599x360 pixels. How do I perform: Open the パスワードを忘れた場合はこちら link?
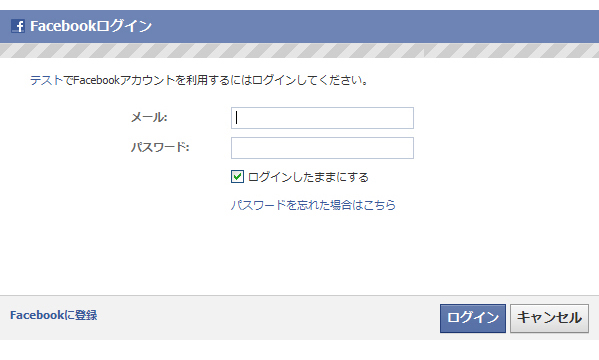tap(313, 205)
